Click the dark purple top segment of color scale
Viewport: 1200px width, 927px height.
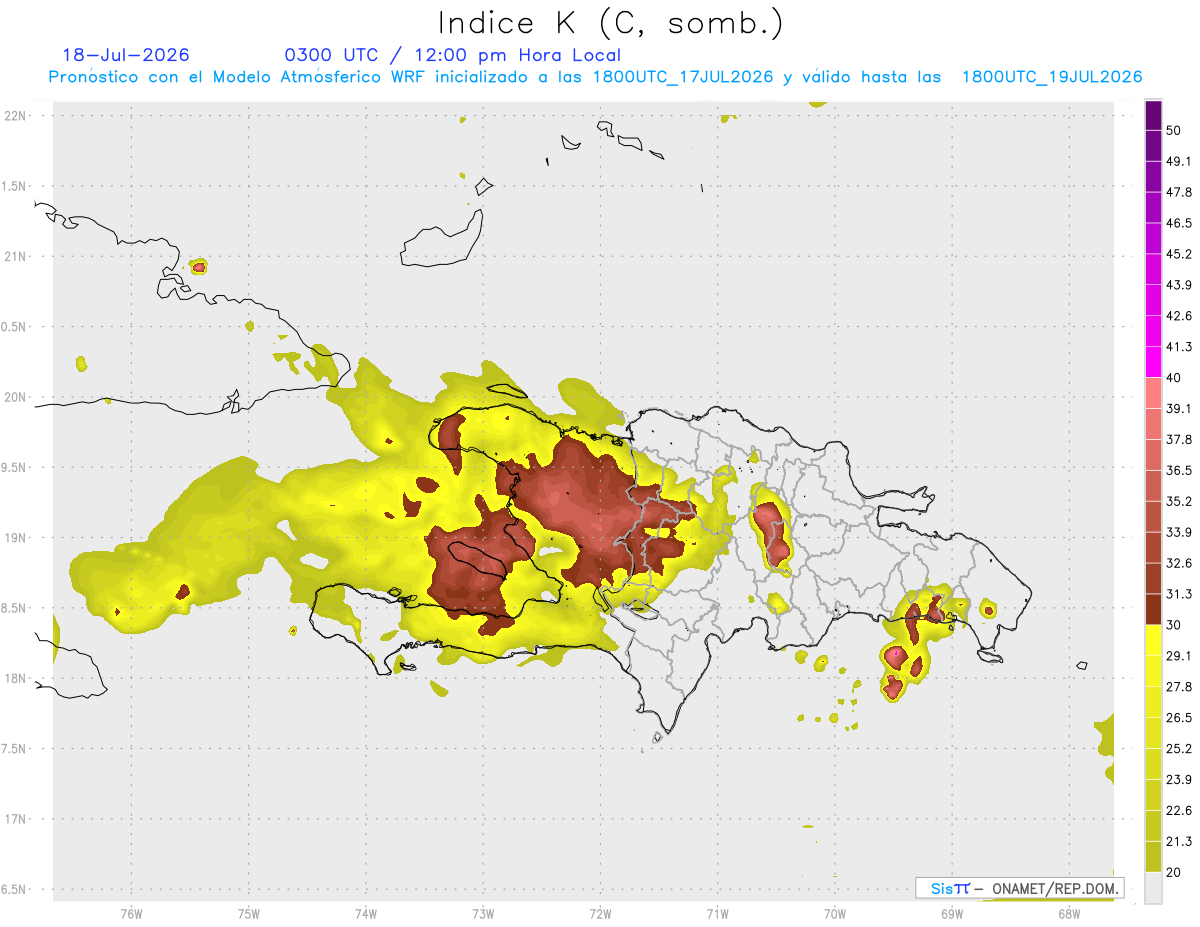pos(1153,117)
